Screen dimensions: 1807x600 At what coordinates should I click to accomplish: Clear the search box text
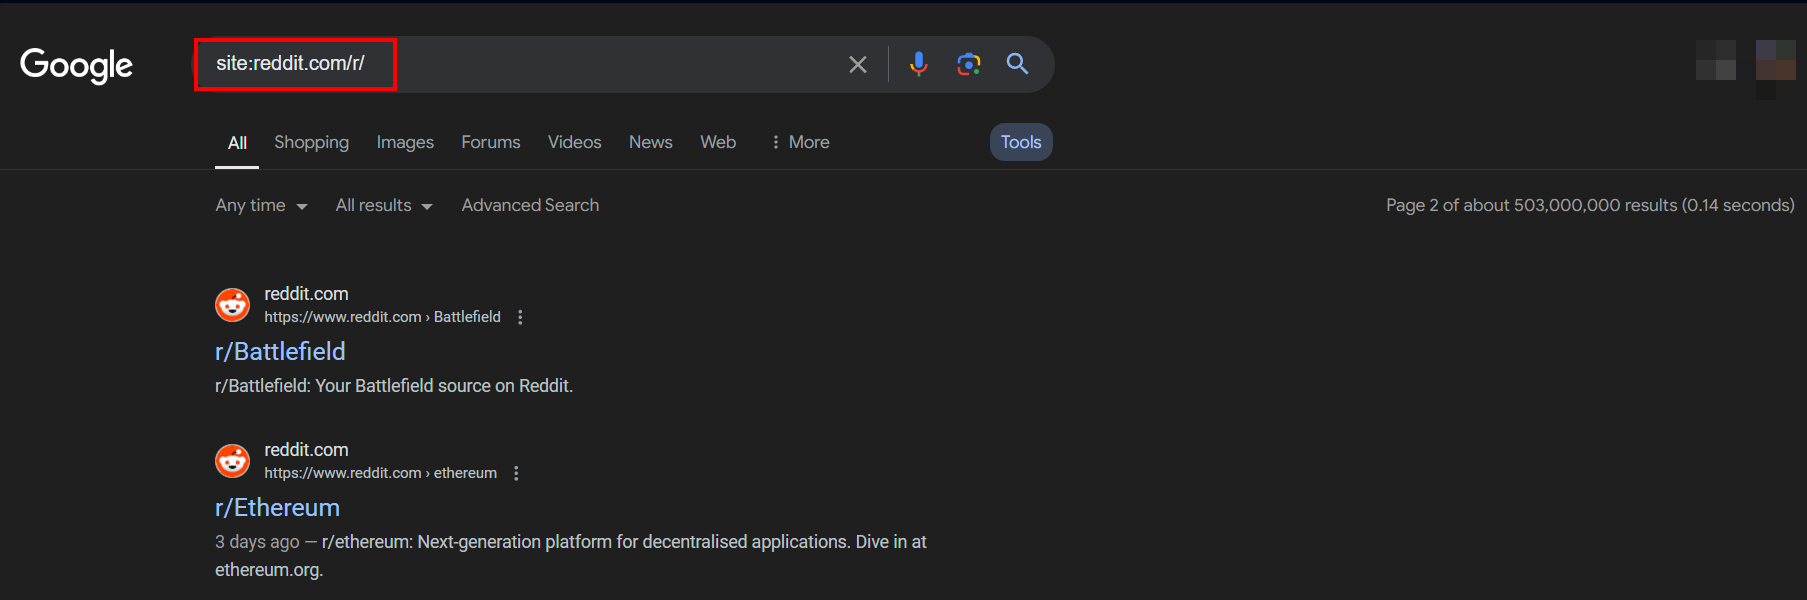(x=857, y=65)
